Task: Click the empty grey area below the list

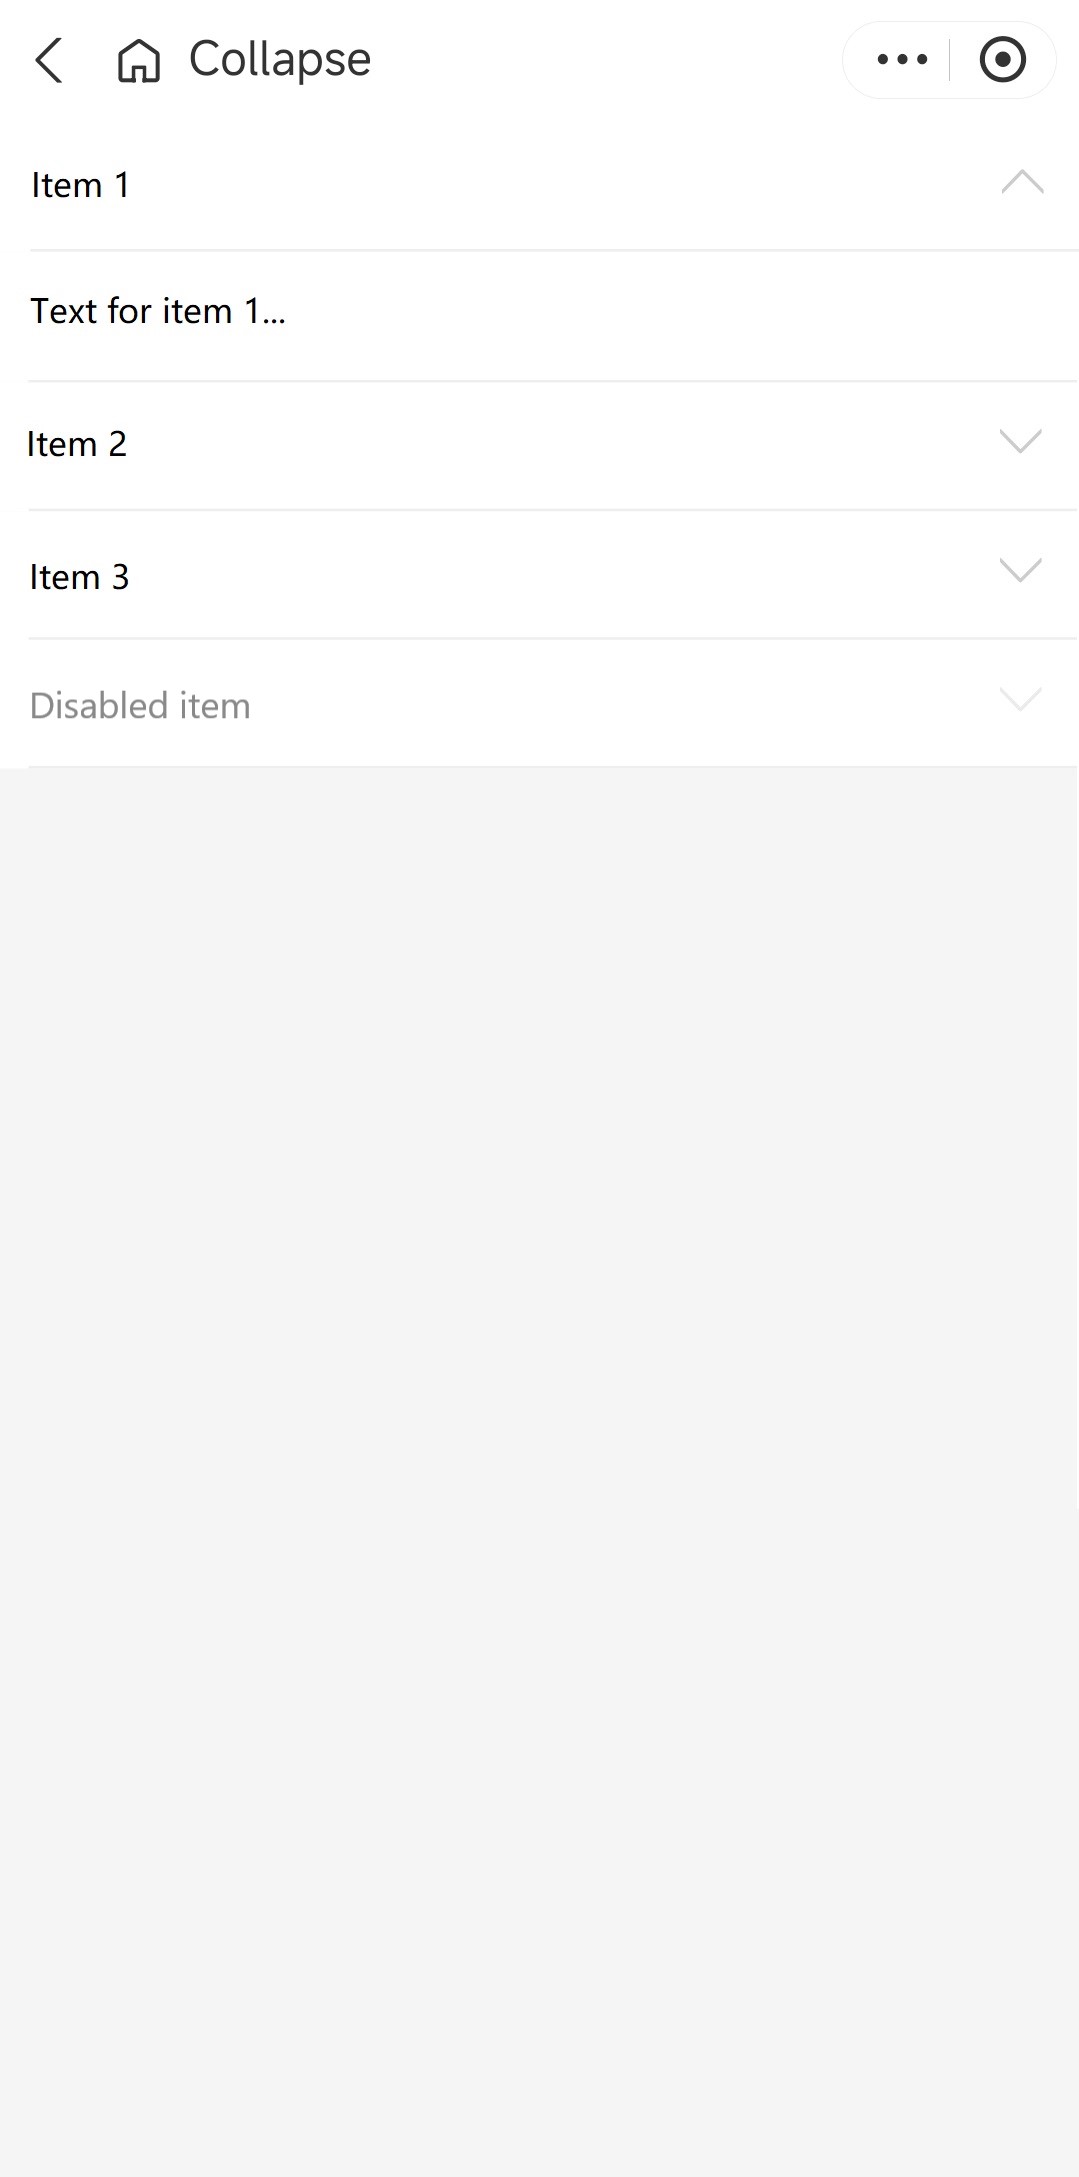Action: coord(540,1400)
